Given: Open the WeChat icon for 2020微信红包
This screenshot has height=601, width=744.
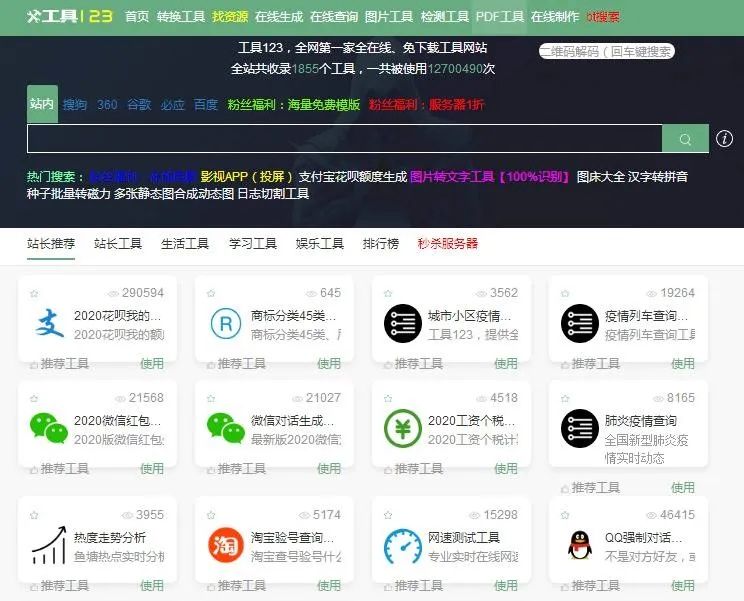Looking at the screenshot, I should [x=49, y=428].
